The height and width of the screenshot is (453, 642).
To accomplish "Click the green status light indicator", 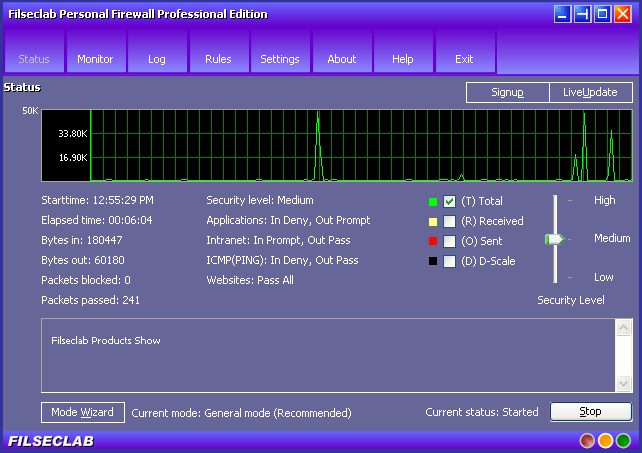I will 623,440.
